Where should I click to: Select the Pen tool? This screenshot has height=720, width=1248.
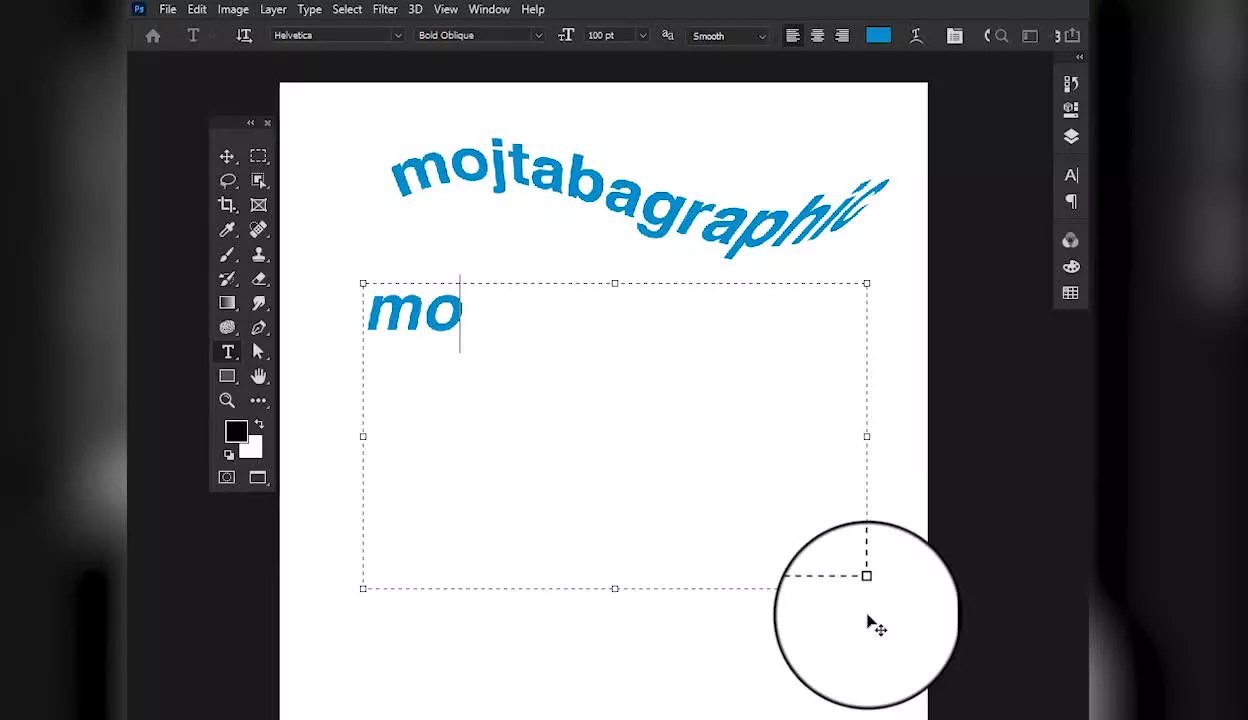[258, 328]
